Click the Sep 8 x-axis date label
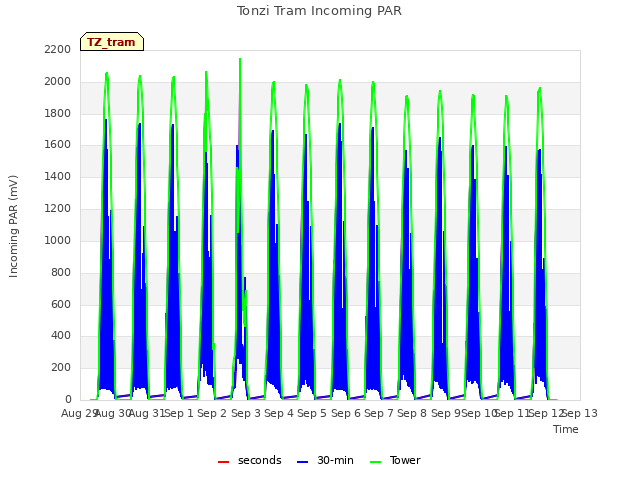This screenshot has width=640, height=480. point(412,413)
